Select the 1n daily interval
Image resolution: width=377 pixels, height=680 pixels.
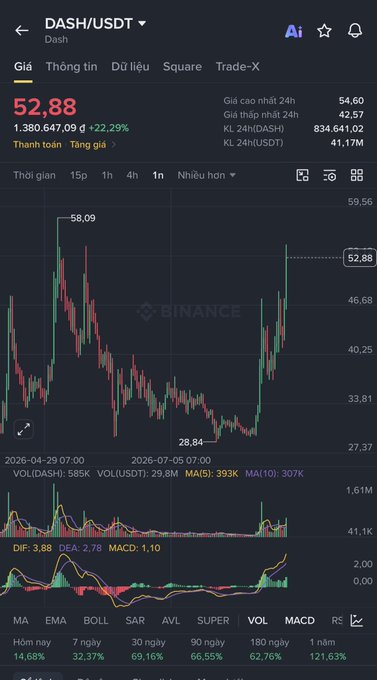pyautogui.click(x=158, y=175)
